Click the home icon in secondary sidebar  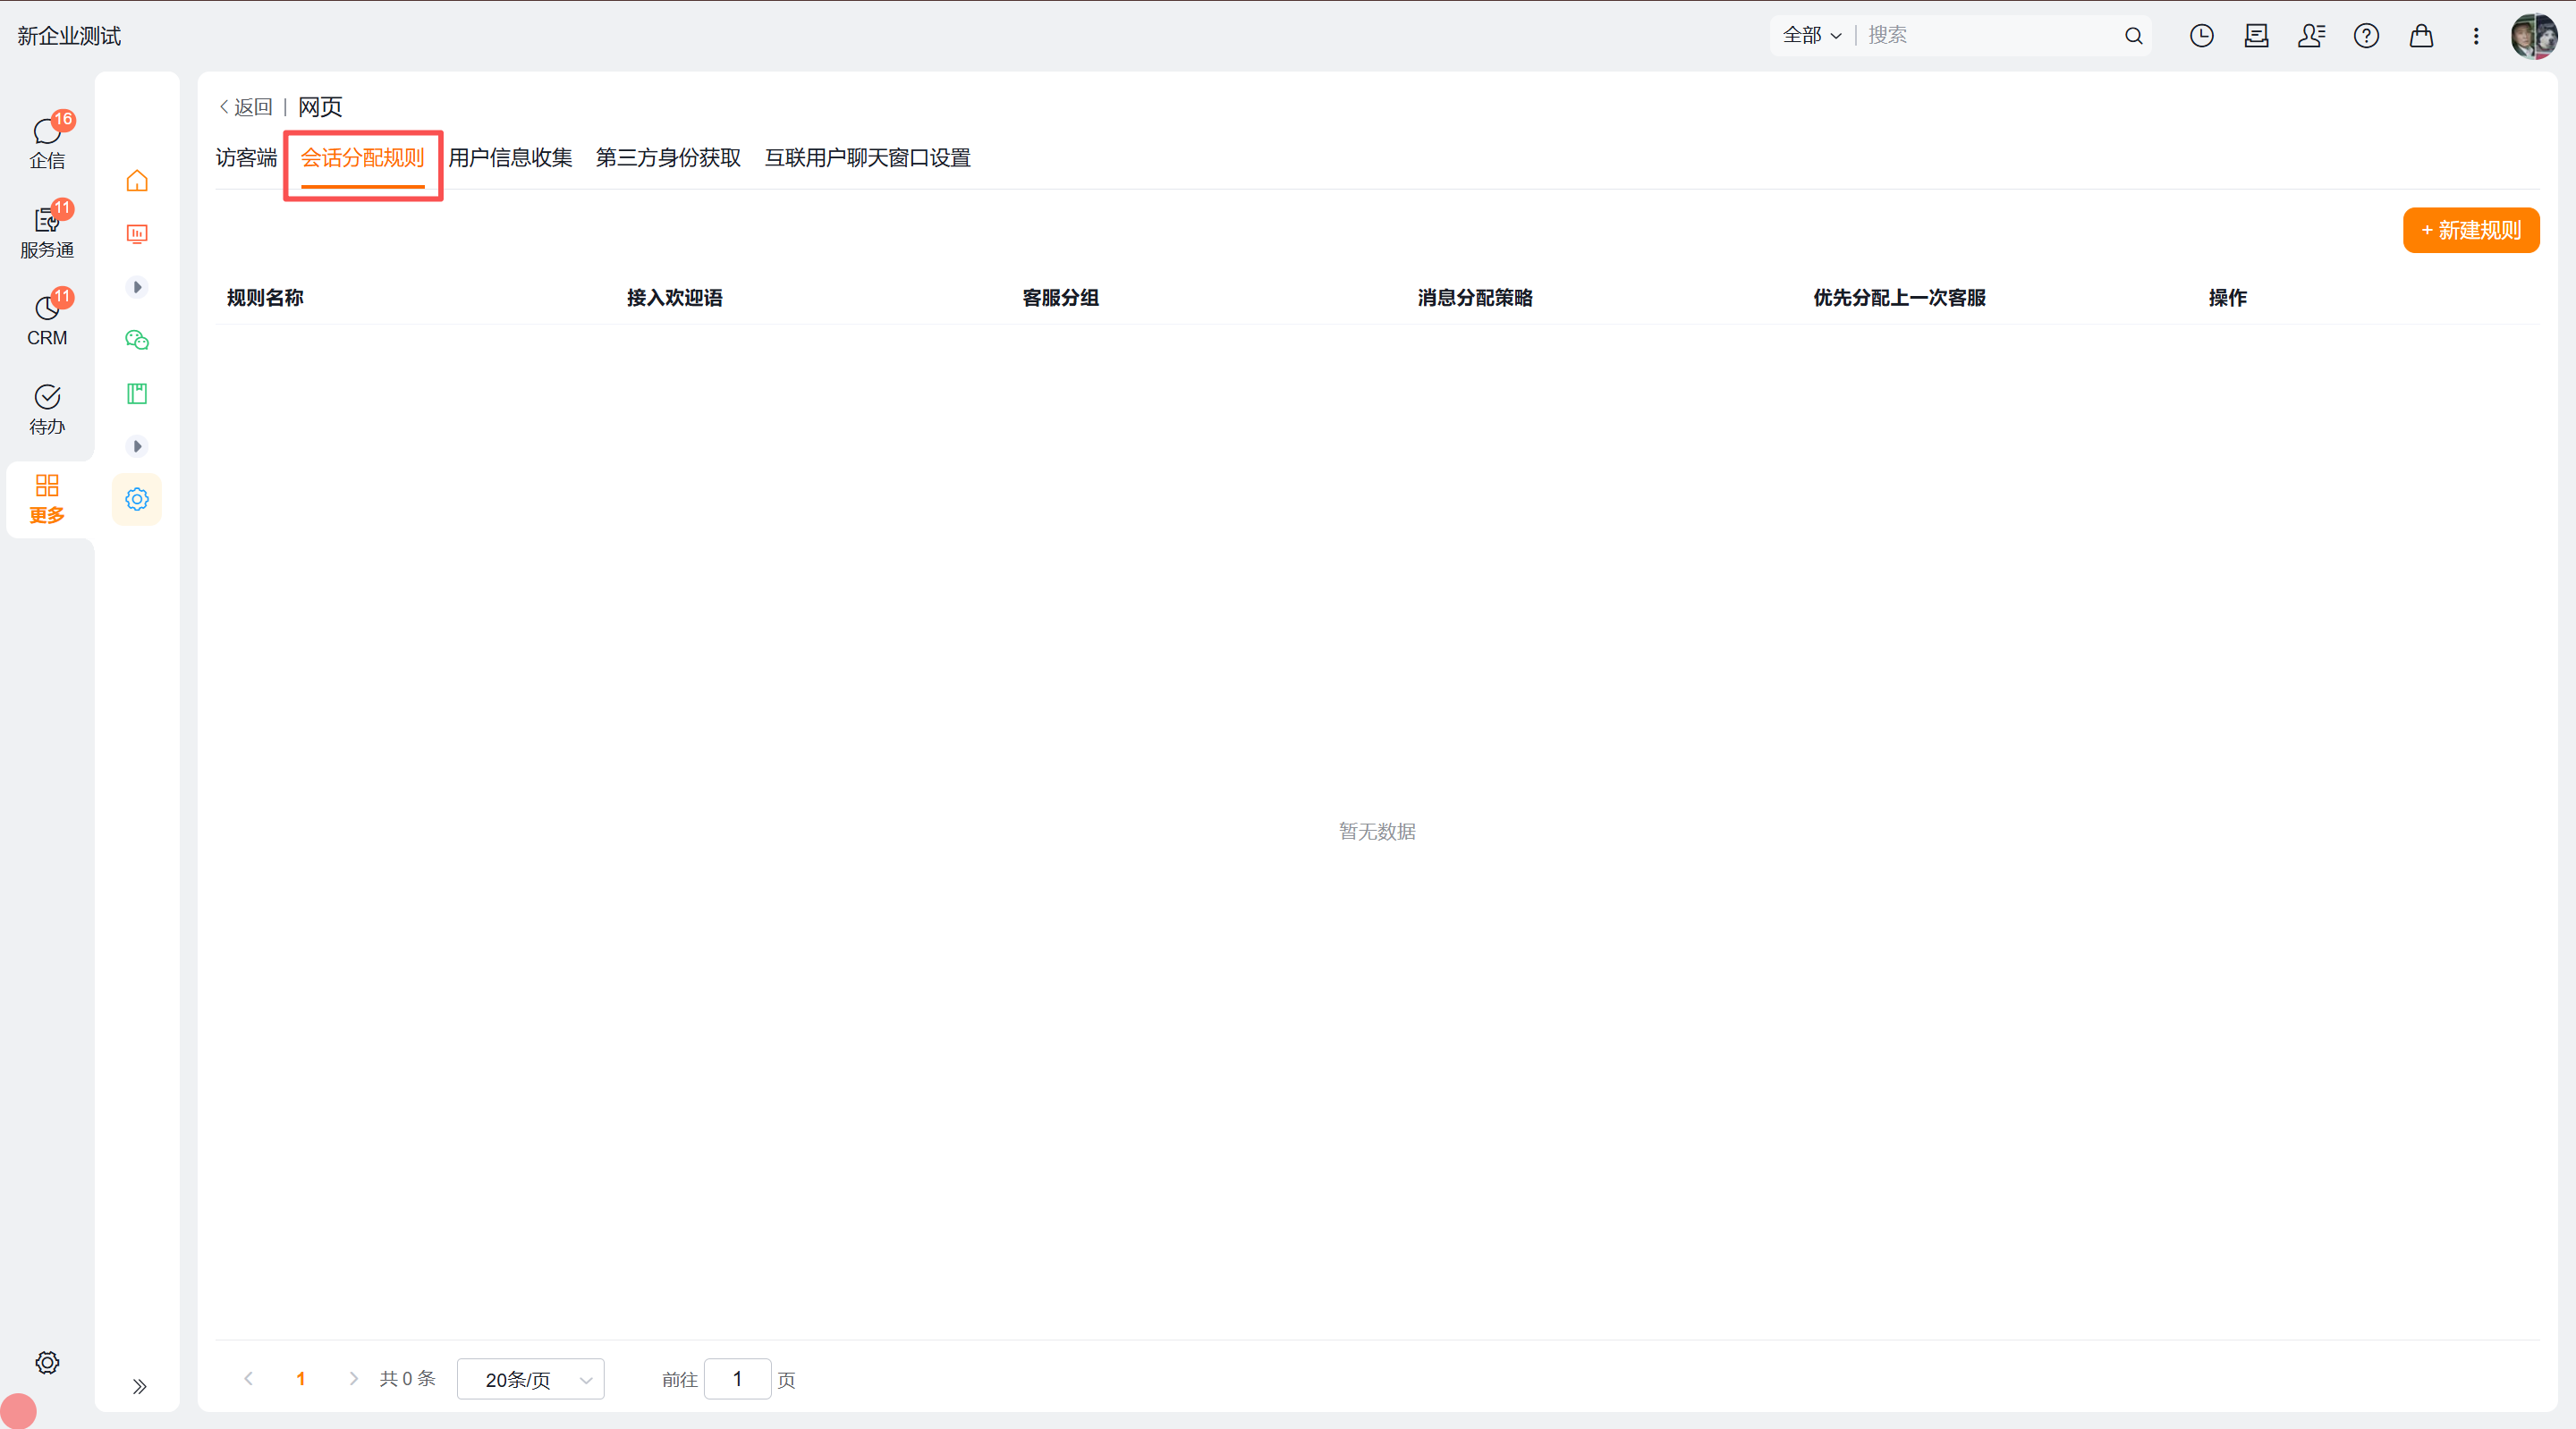(137, 181)
